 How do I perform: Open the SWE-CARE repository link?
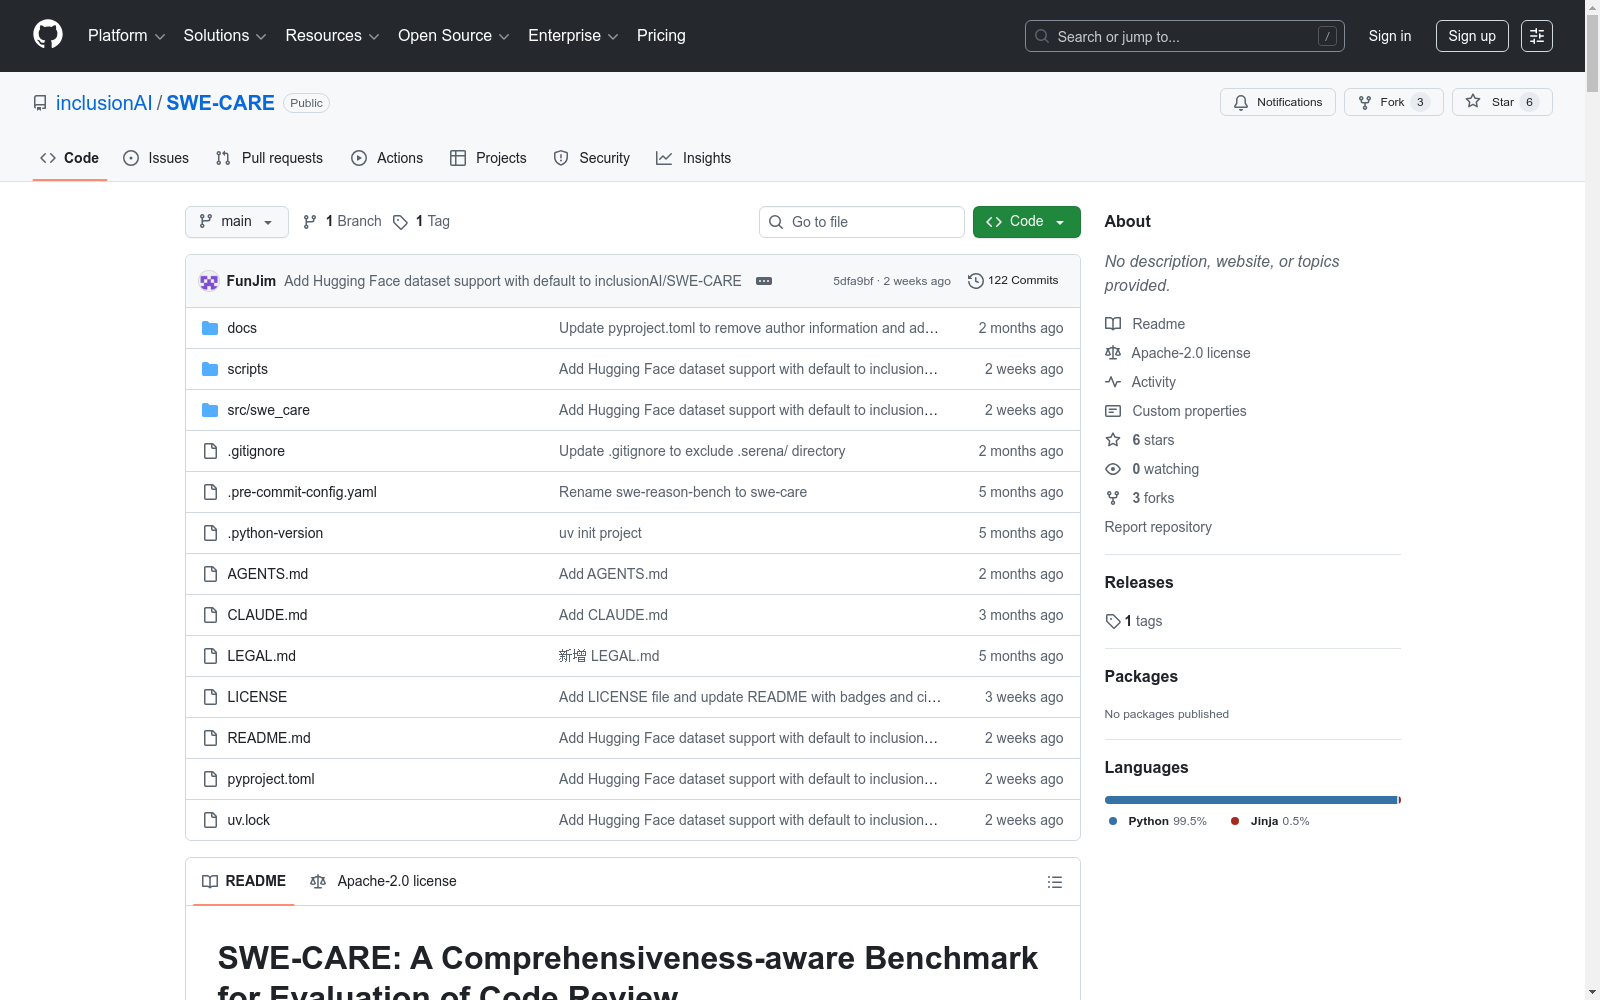click(220, 103)
